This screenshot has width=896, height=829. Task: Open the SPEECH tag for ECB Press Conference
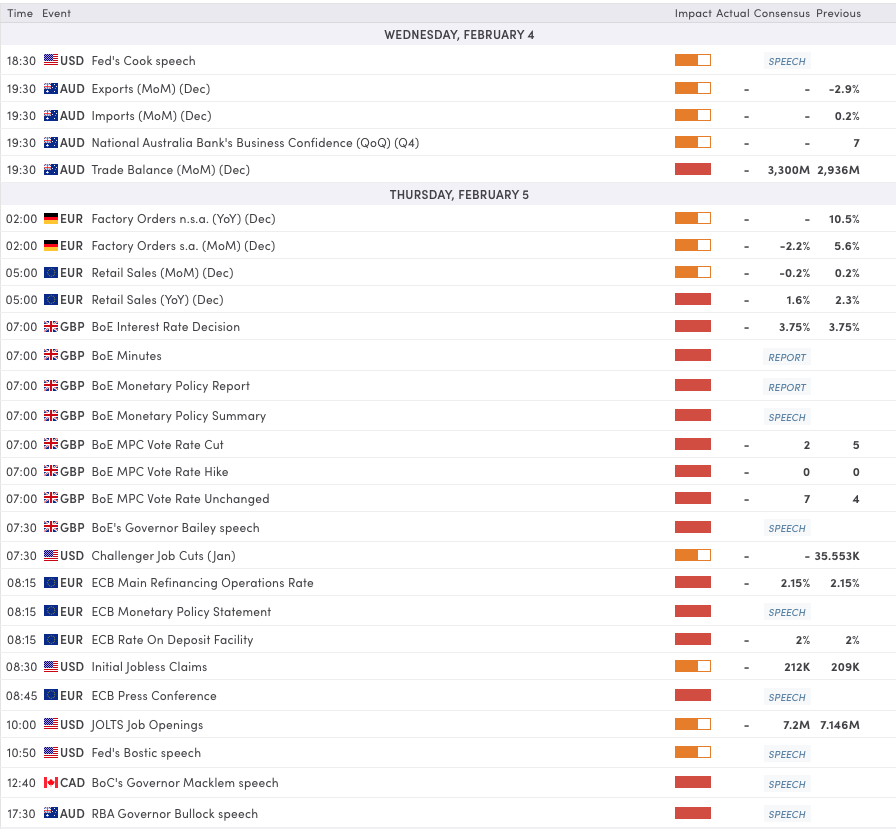tap(787, 697)
